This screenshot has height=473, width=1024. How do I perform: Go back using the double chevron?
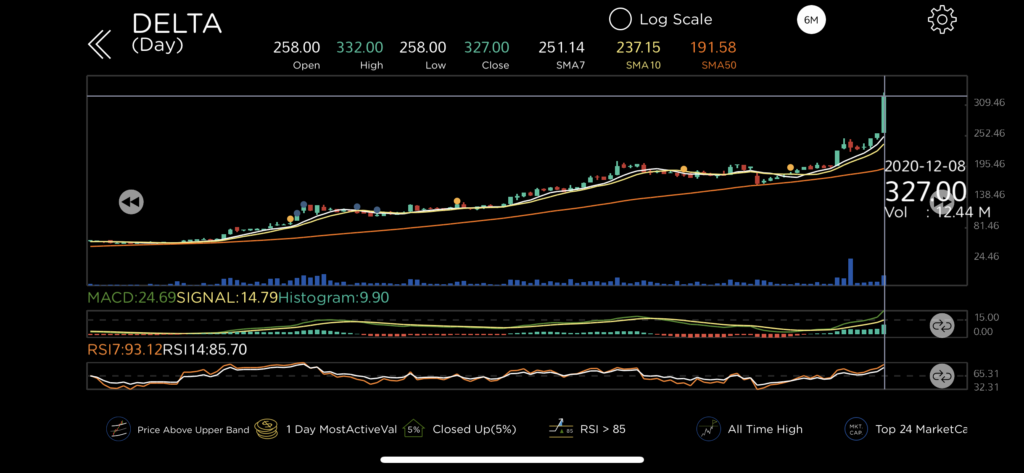(x=98, y=43)
